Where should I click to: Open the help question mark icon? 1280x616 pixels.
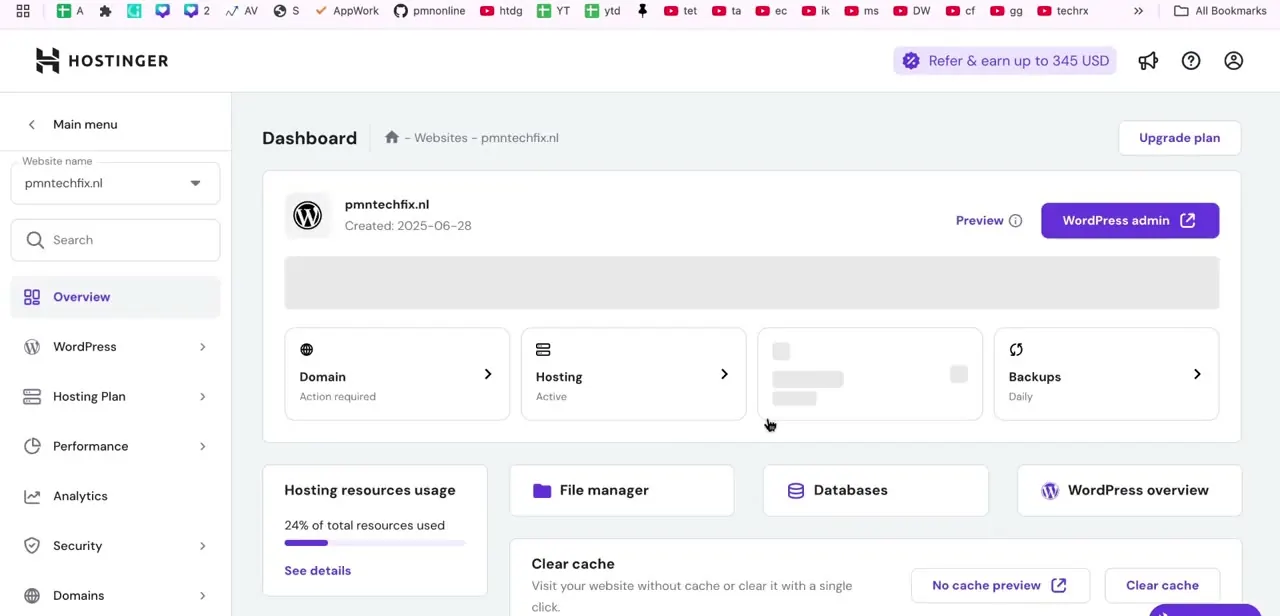coord(1191,61)
